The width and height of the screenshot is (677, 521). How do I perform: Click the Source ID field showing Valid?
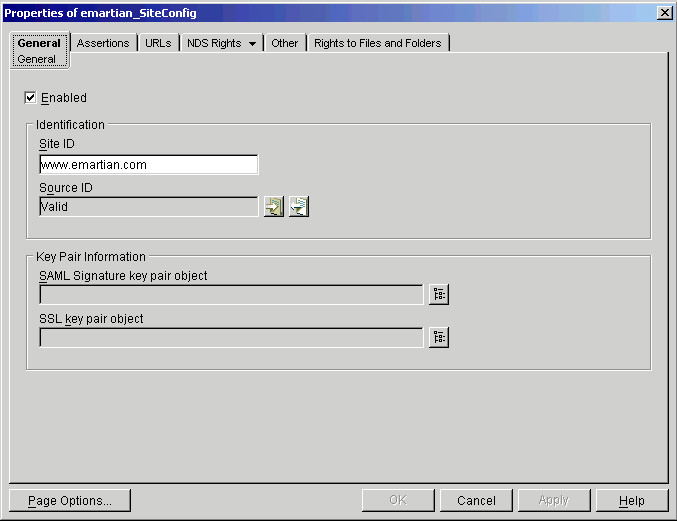click(149, 206)
